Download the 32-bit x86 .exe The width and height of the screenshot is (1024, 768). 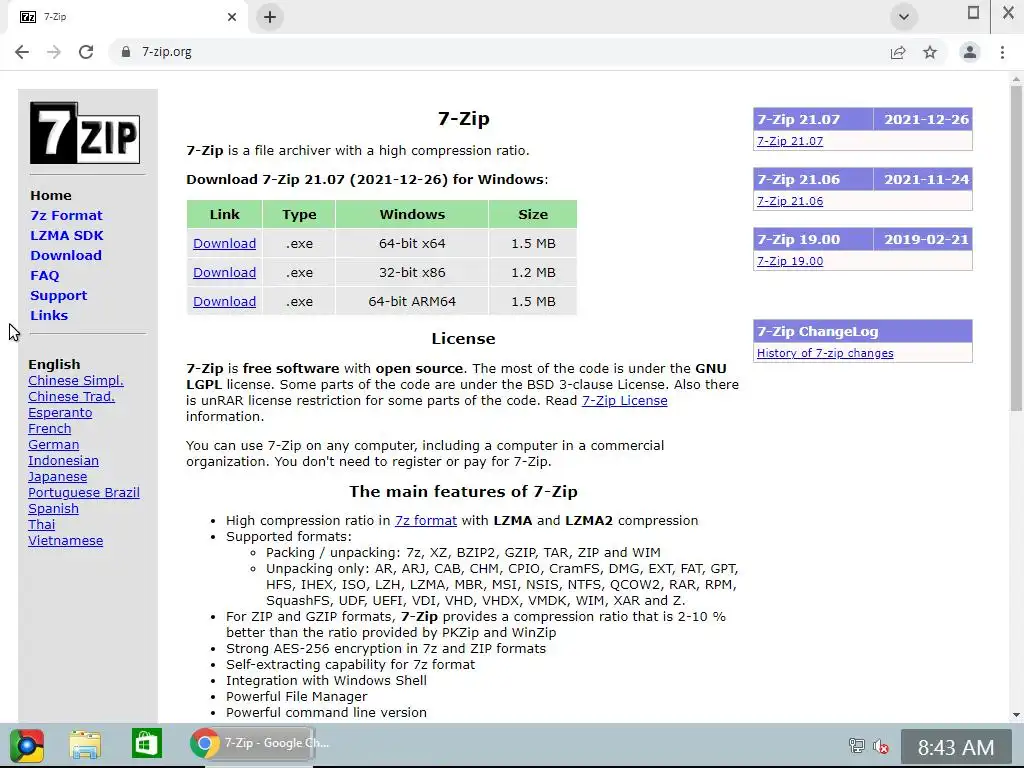[224, 272]
